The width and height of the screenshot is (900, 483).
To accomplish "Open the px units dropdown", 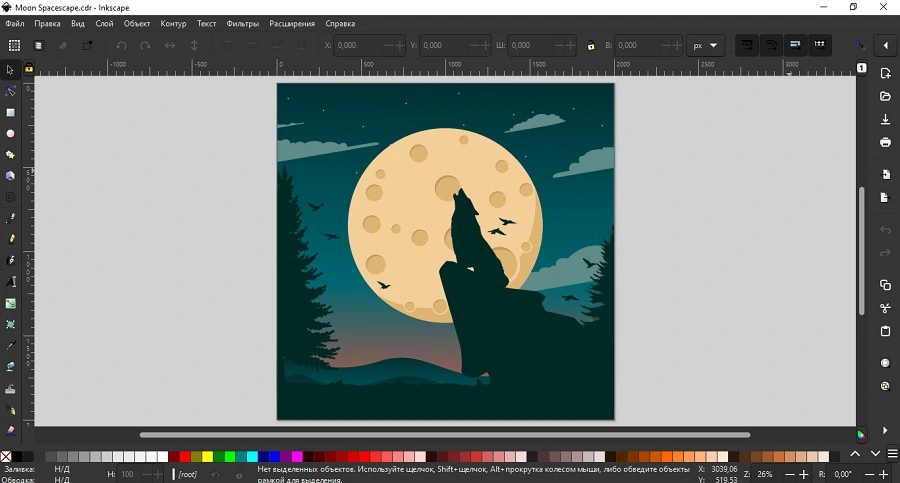I will tap(705, 45).
